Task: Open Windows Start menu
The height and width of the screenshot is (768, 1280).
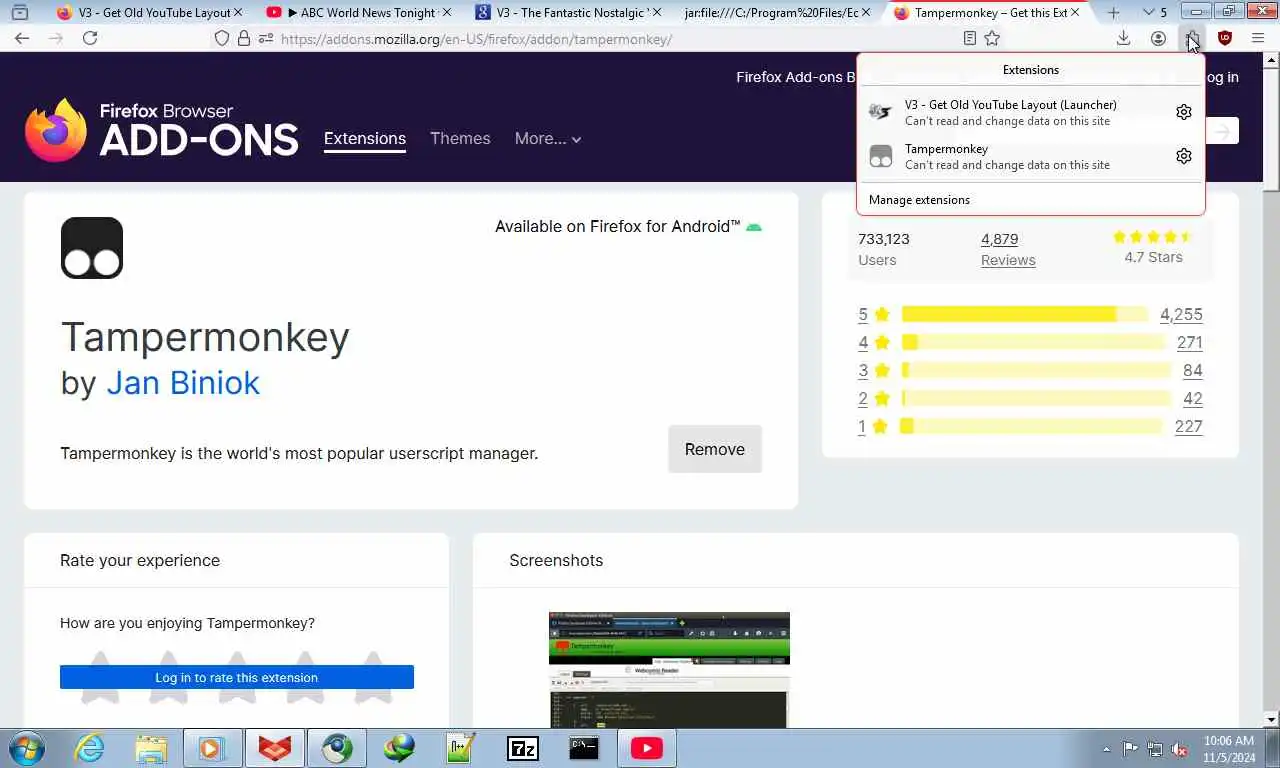Action: 27,748
